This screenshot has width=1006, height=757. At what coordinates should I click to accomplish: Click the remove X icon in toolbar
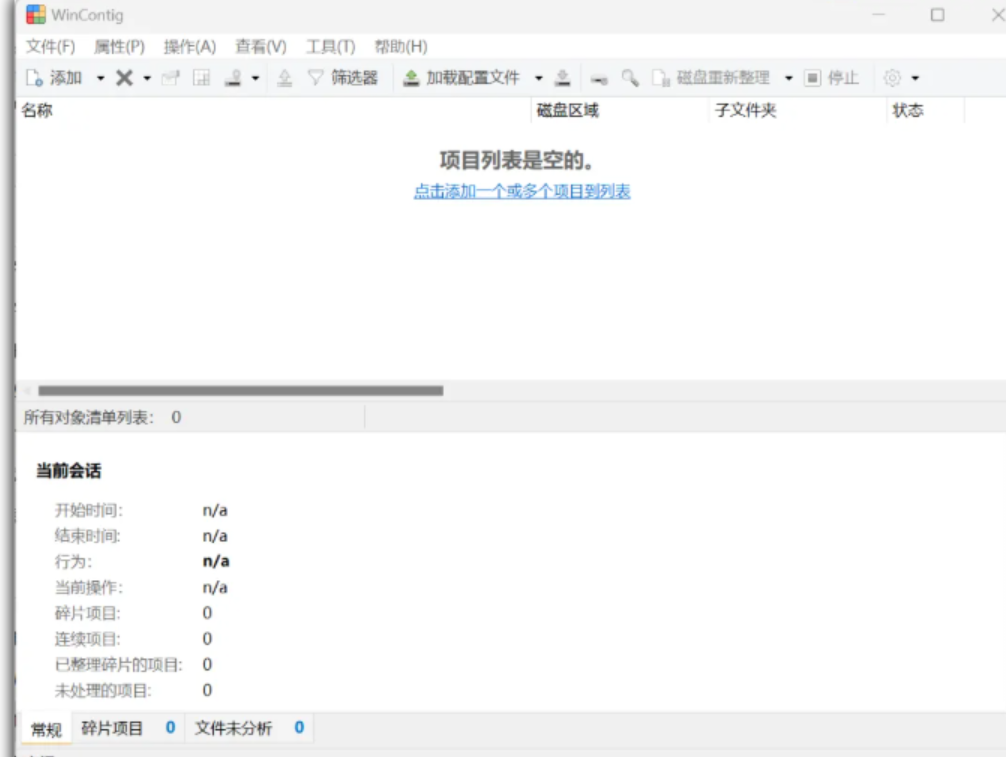(x=124, y=78)
